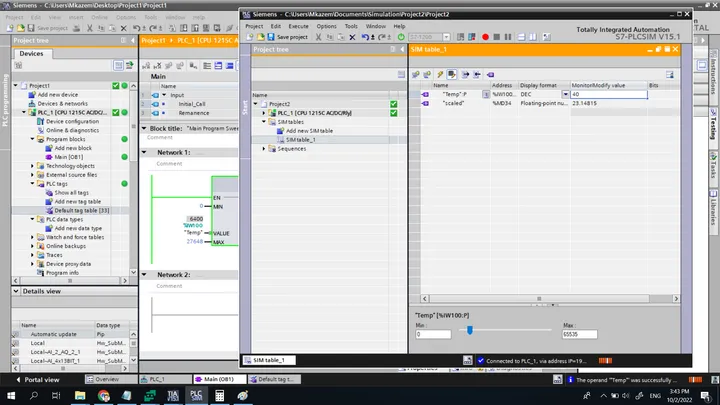Click the Pause icon in PLCSIM toolbar
The height and width of the screenshot is (405, 720).
pyautogui.click(x=508, y=37)
